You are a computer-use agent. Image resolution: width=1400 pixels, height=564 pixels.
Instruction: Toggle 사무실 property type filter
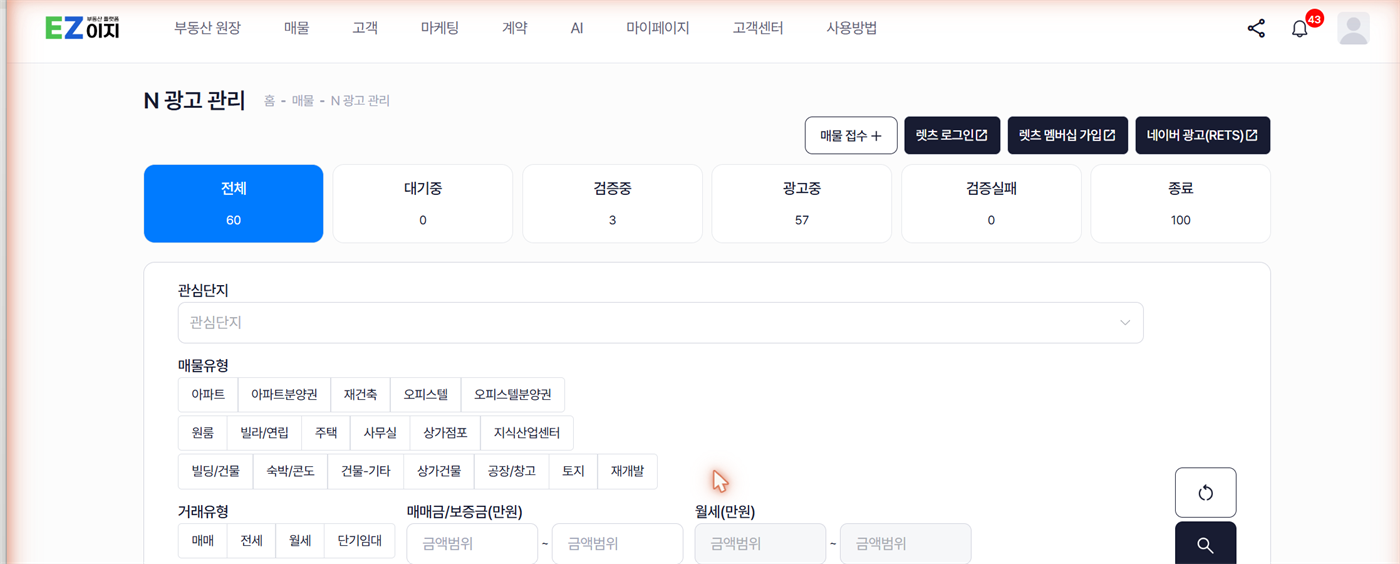(x=380, y=433)
